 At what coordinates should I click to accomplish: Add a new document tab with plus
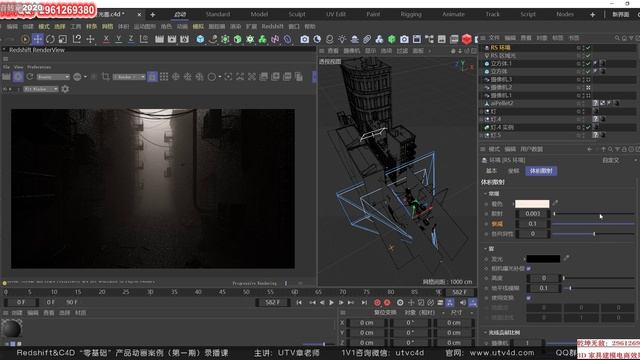152,15
